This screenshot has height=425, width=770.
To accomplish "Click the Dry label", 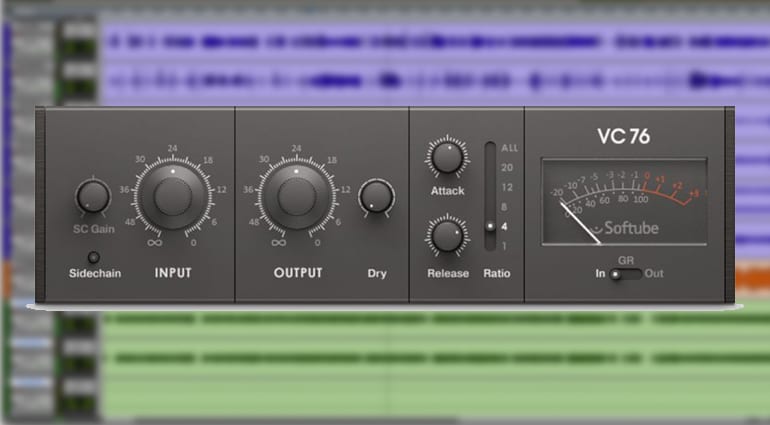I will pos(377,273).
